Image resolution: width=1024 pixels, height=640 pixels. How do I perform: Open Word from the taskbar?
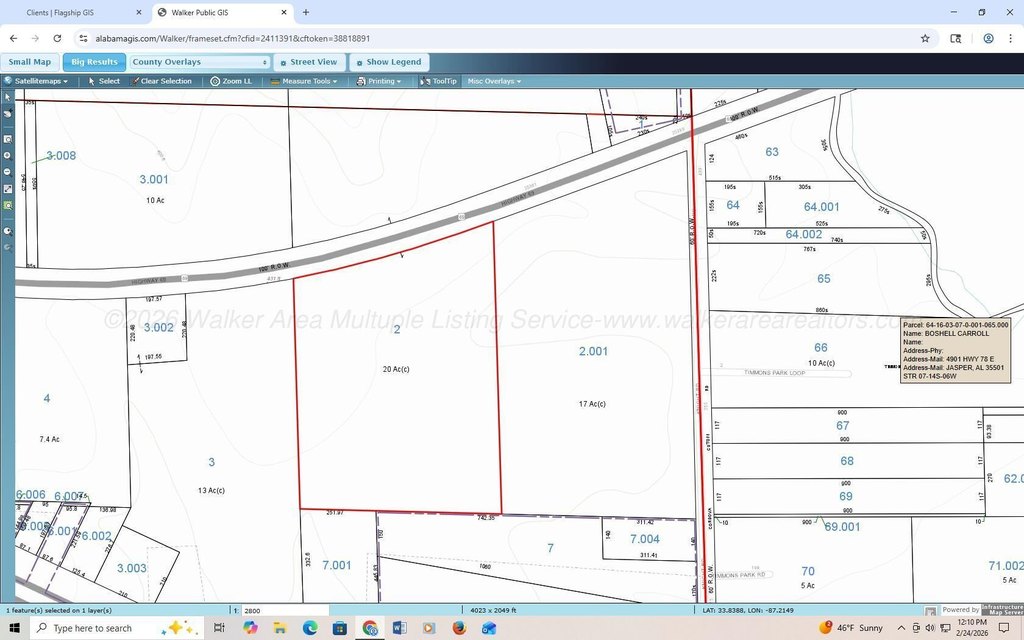coord(399,628)
